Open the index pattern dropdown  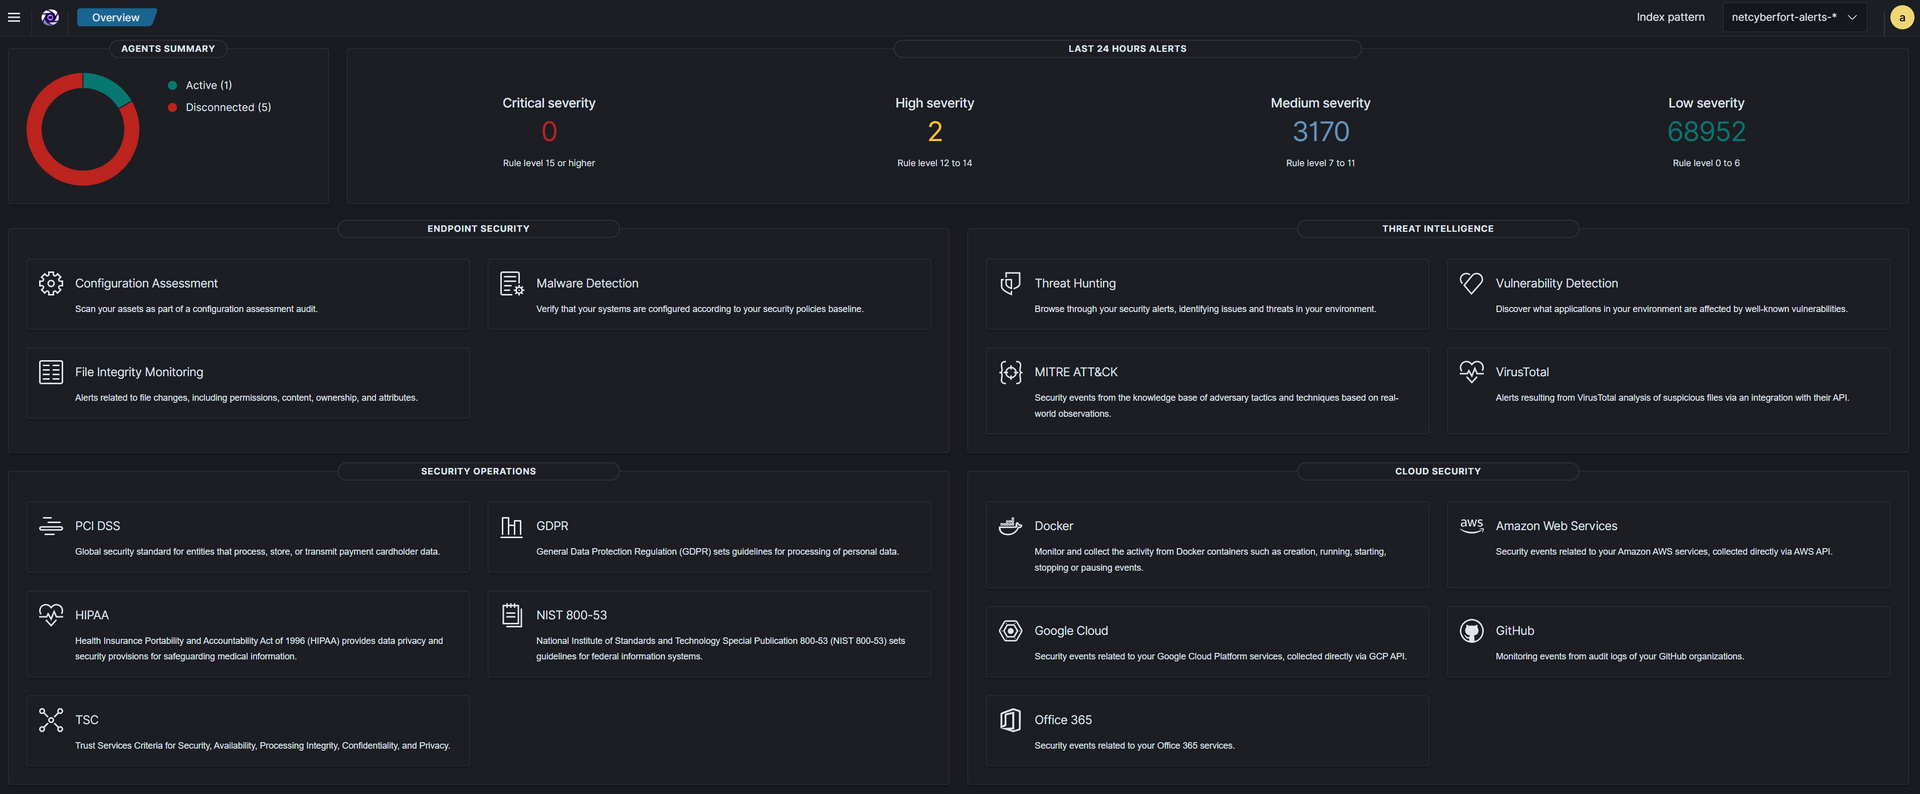[1794, 17]
